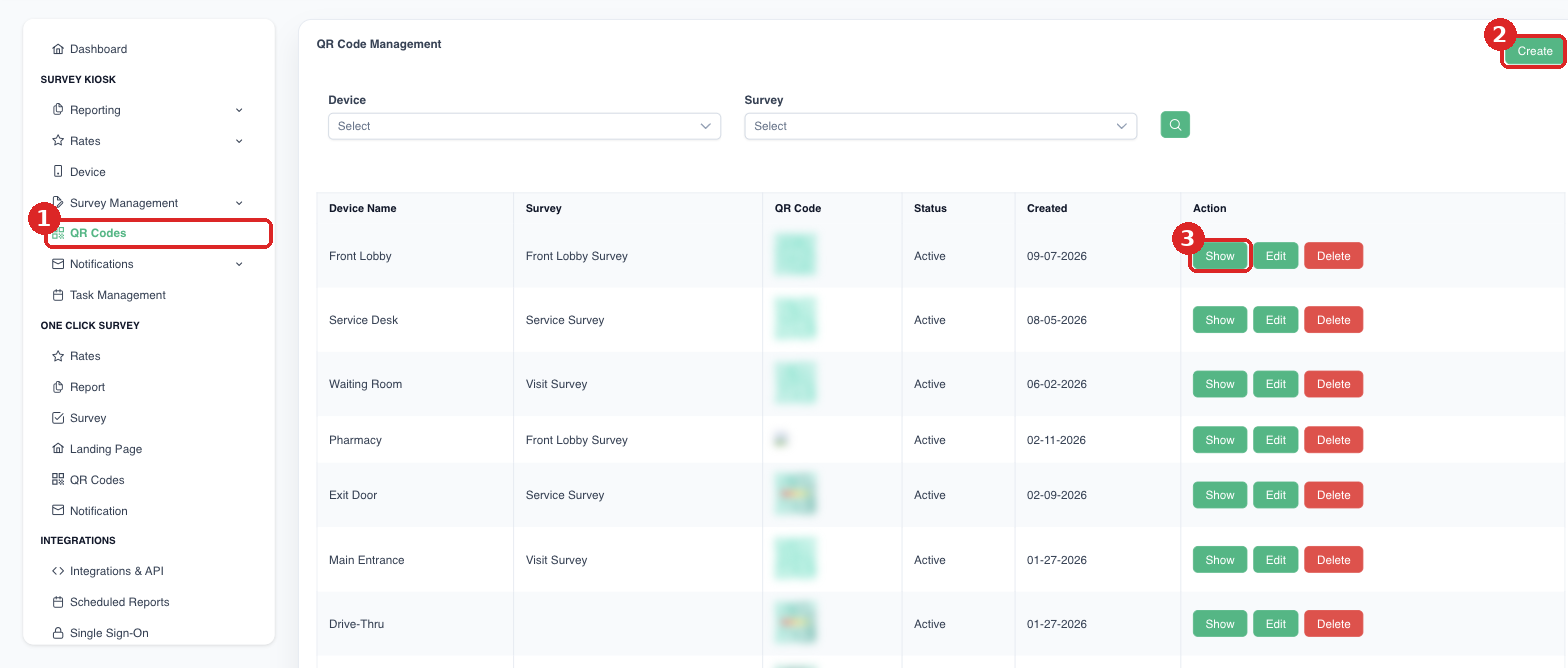Delete the Drive-Thru entry
The width and height of the screenshot is (1568, 668).
tap(1334, 624)
